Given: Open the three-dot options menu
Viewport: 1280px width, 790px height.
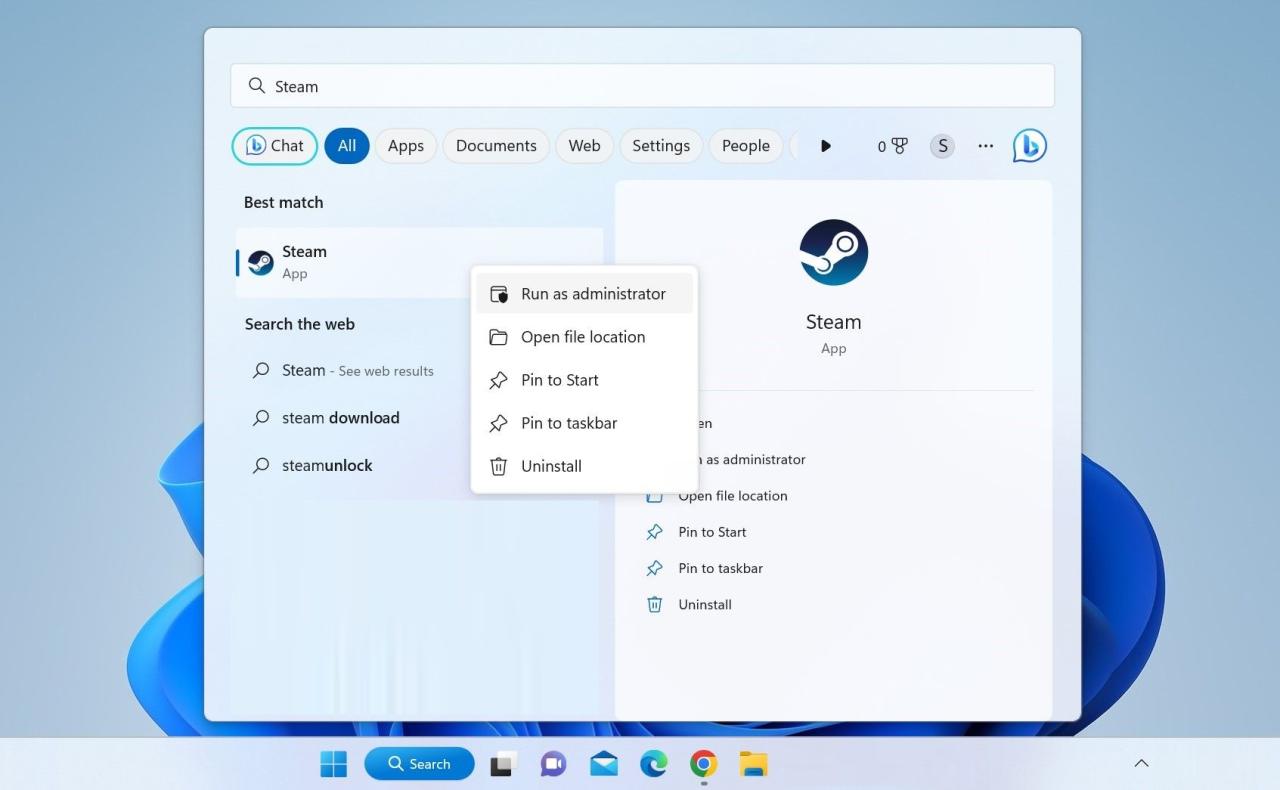Looking at the screenshot, I should point(986,146).
